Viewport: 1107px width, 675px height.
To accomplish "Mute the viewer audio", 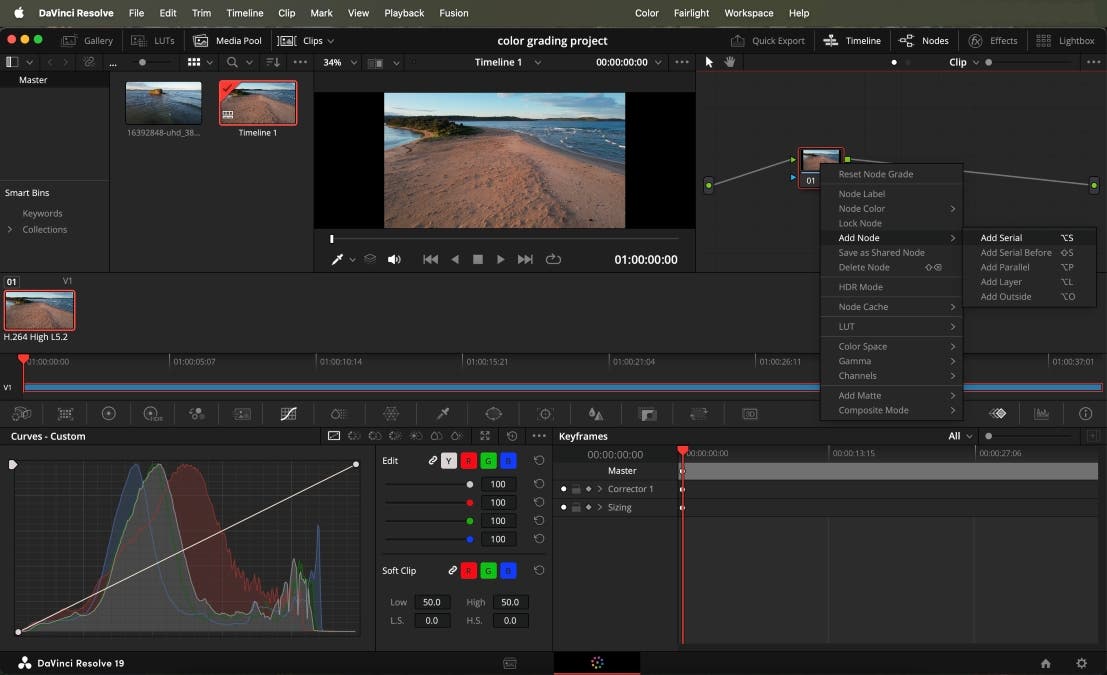I will 394,258.
